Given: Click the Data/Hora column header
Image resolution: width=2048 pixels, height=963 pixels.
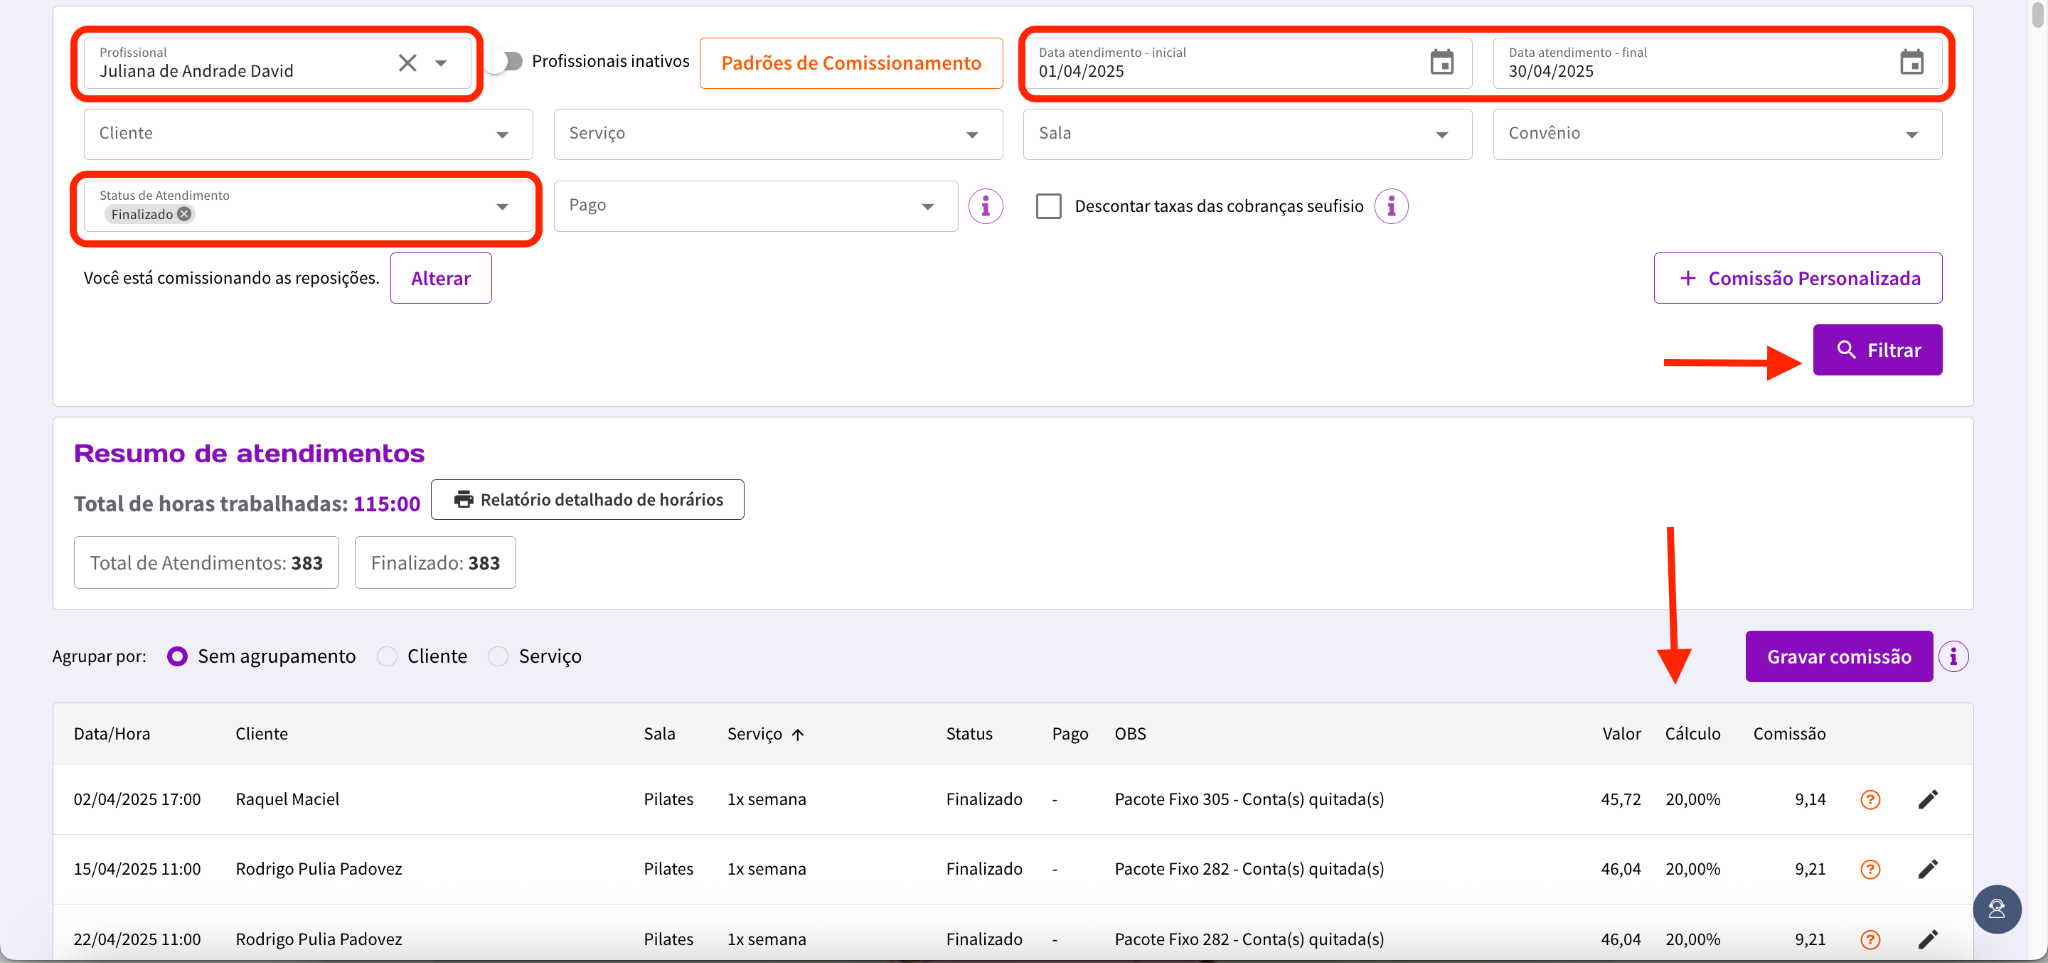Looking at the screenshot, I should [112, 734].
